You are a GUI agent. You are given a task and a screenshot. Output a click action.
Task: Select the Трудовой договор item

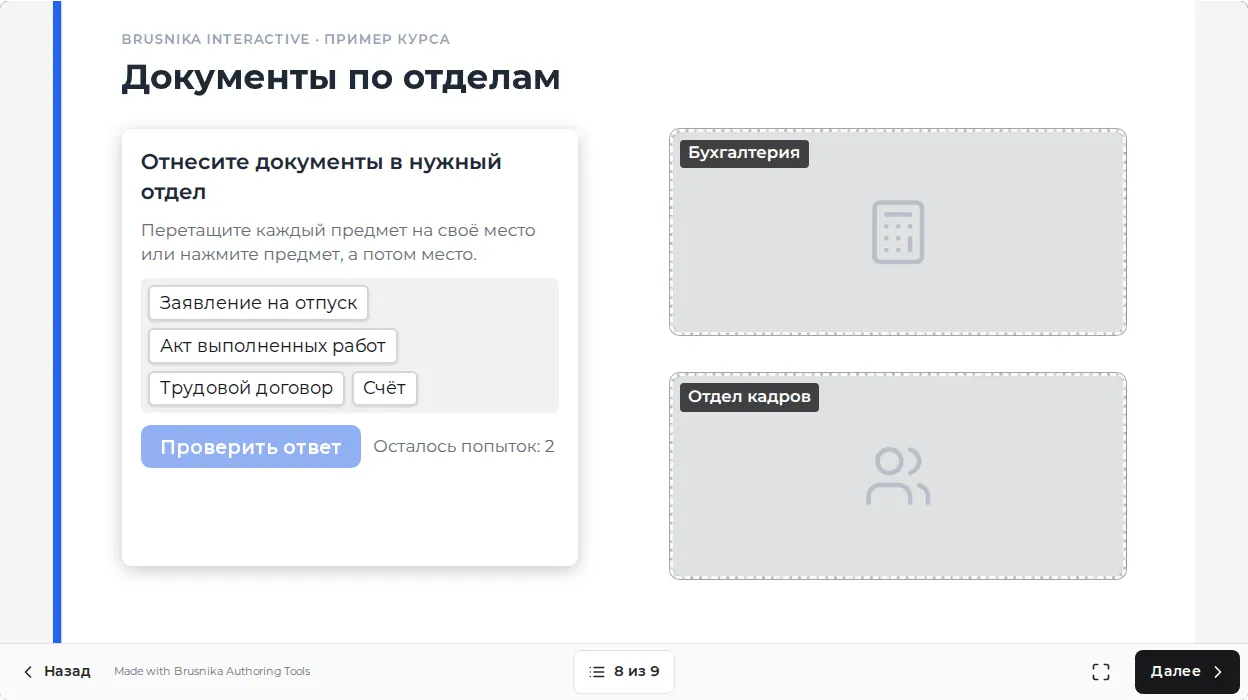point(247,389)
